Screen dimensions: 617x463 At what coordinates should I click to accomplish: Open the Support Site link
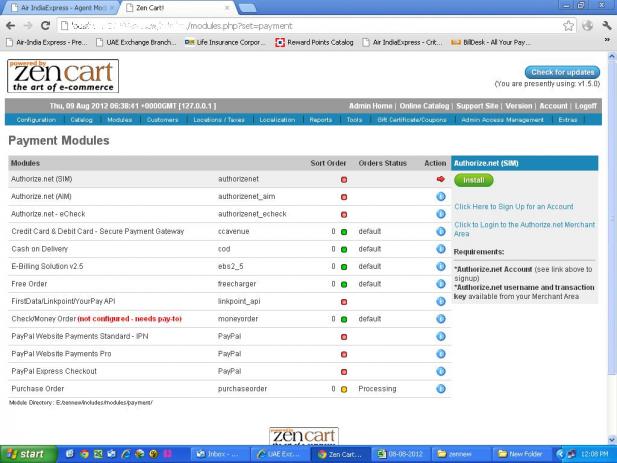click(x=477, y=106)
